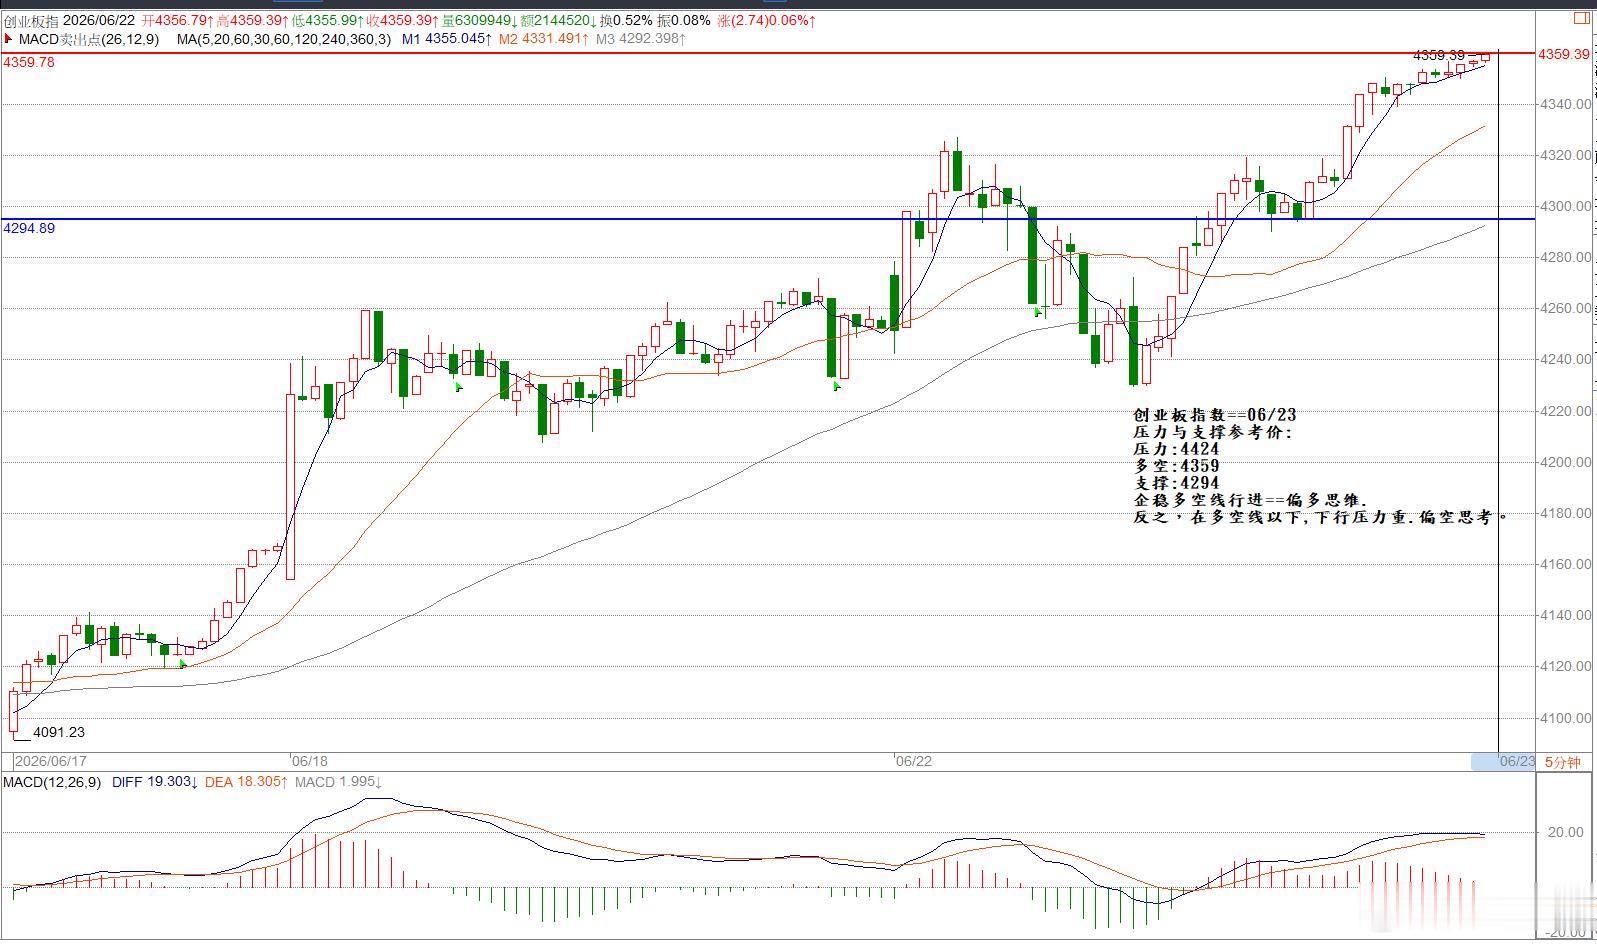Open MA(5,20,60,30,60,120,240,360,3) parameters label

point(284,39)
